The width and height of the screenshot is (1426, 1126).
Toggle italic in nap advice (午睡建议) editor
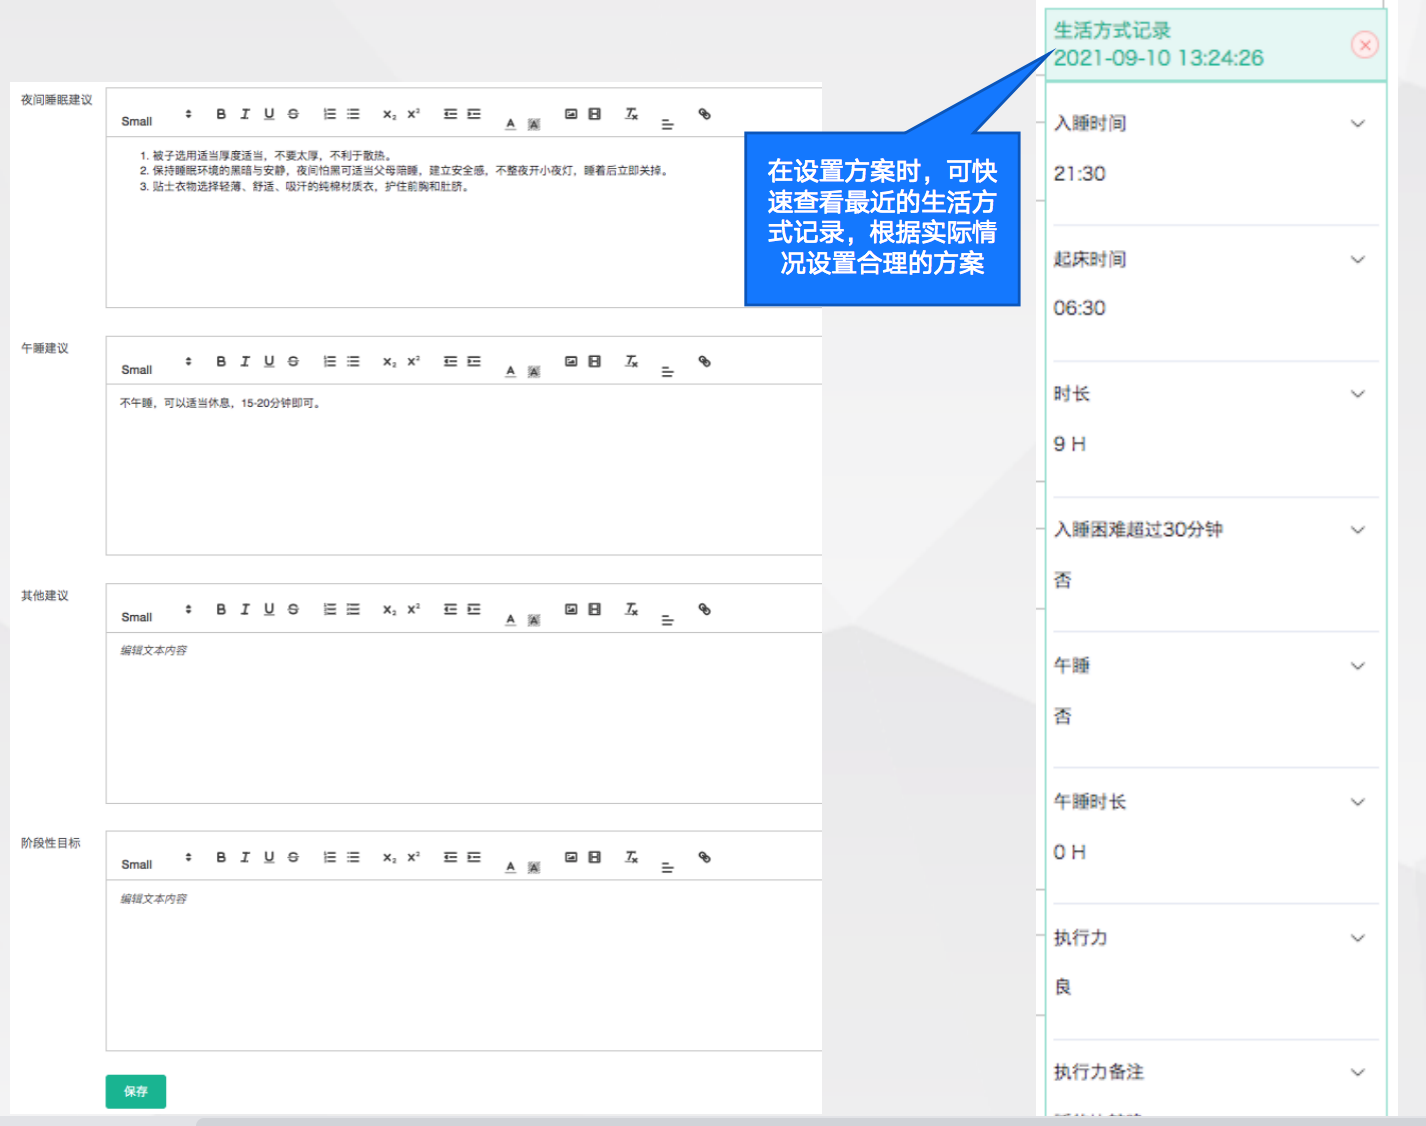[x=245, y=362]
